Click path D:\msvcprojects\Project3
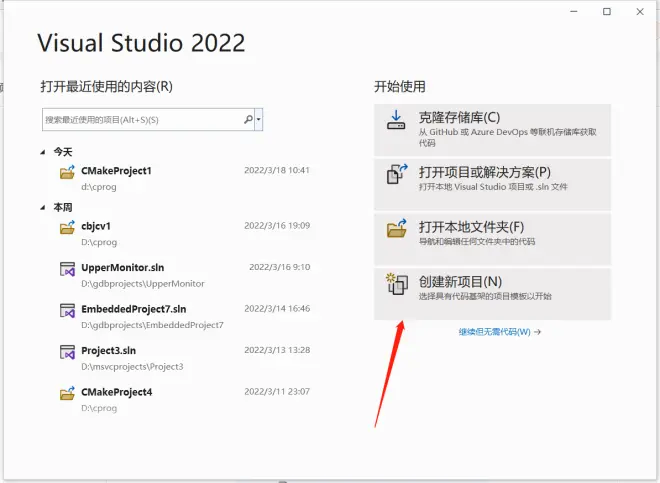Viewport: 660px width, 483px height. 132,367
